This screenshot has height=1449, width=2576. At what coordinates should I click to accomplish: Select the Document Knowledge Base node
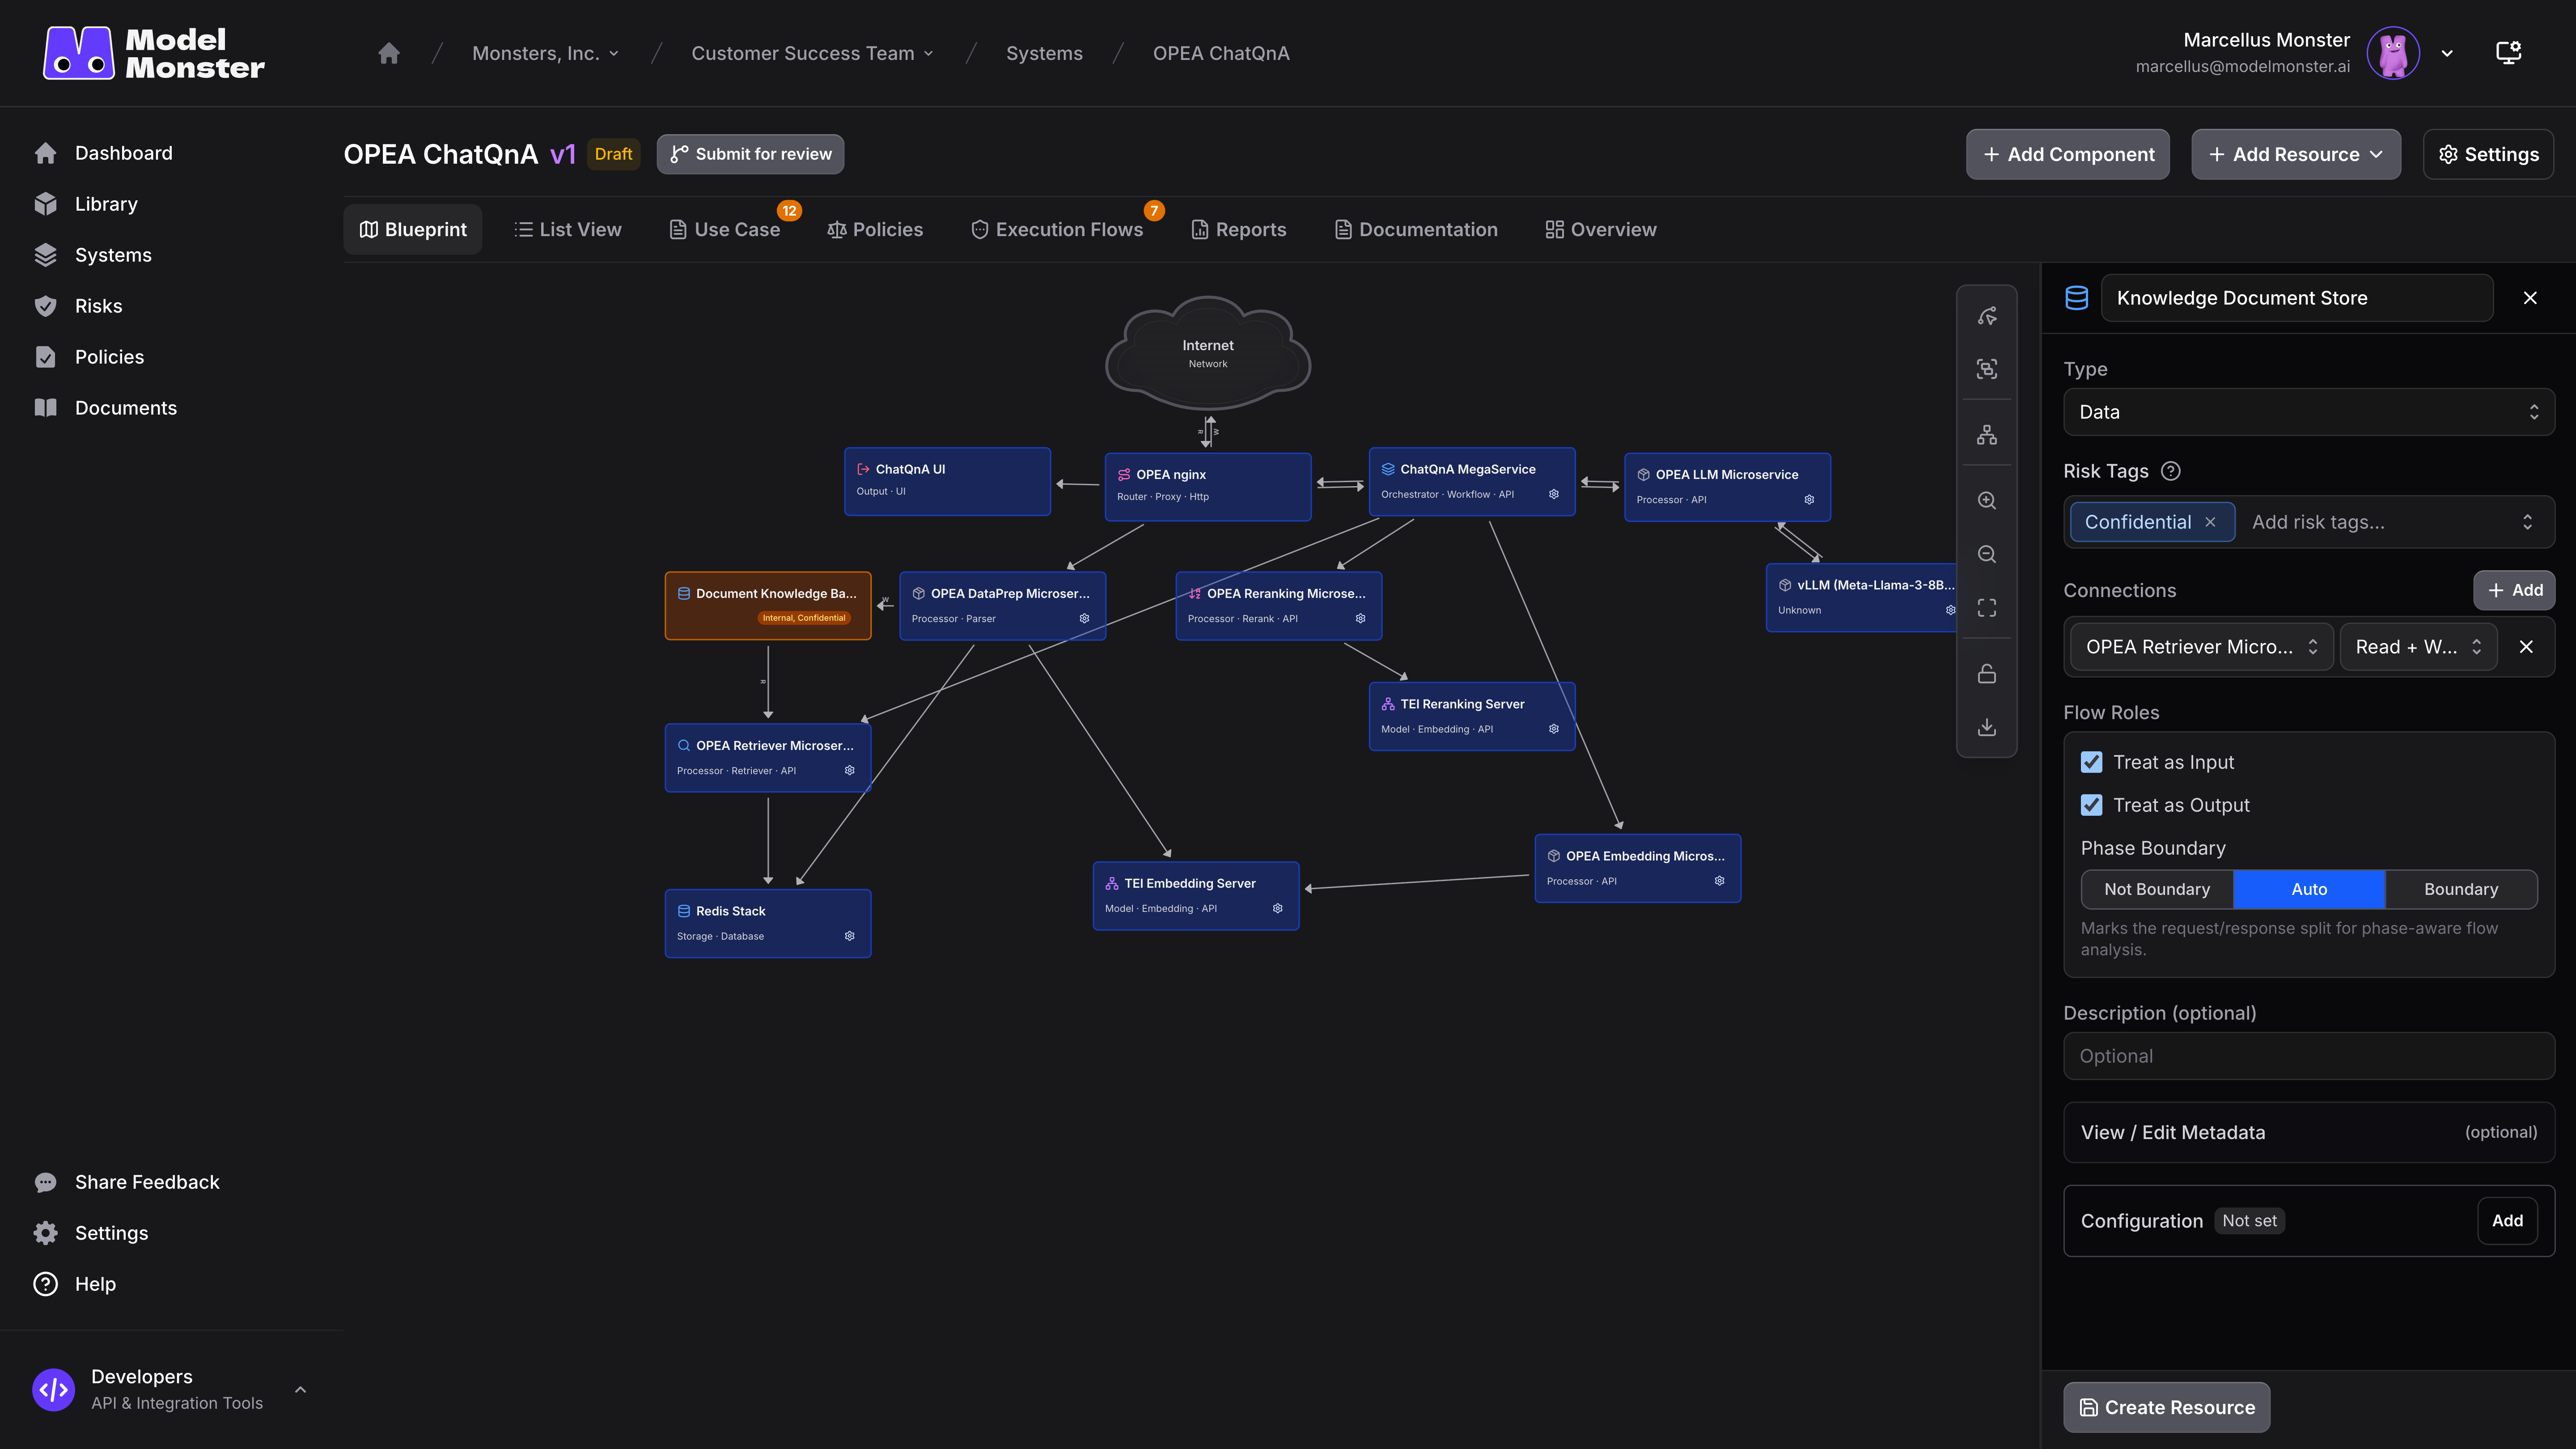[768, 605]
